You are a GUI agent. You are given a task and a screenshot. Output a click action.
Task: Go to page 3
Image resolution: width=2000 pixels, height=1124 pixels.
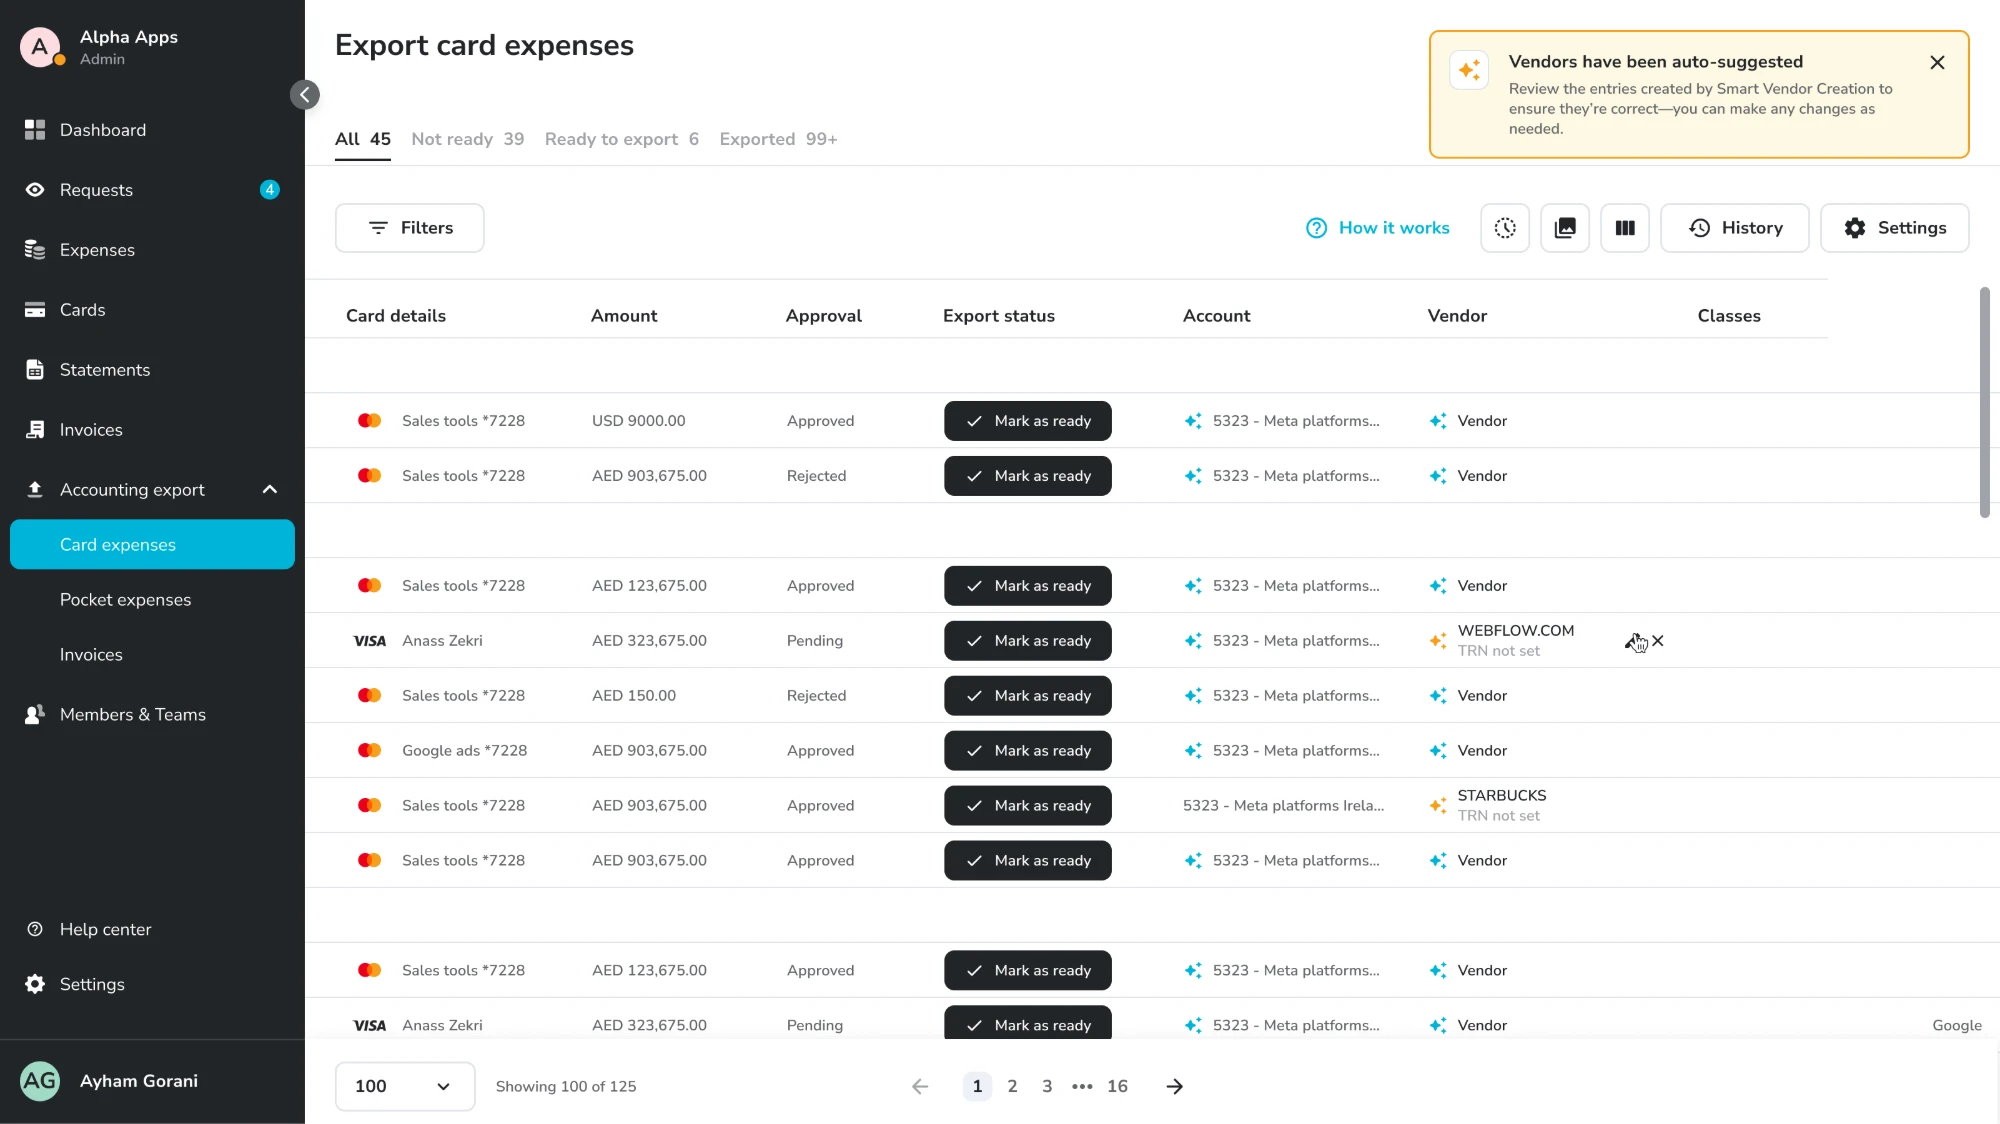click(x=1047, y=1086)
